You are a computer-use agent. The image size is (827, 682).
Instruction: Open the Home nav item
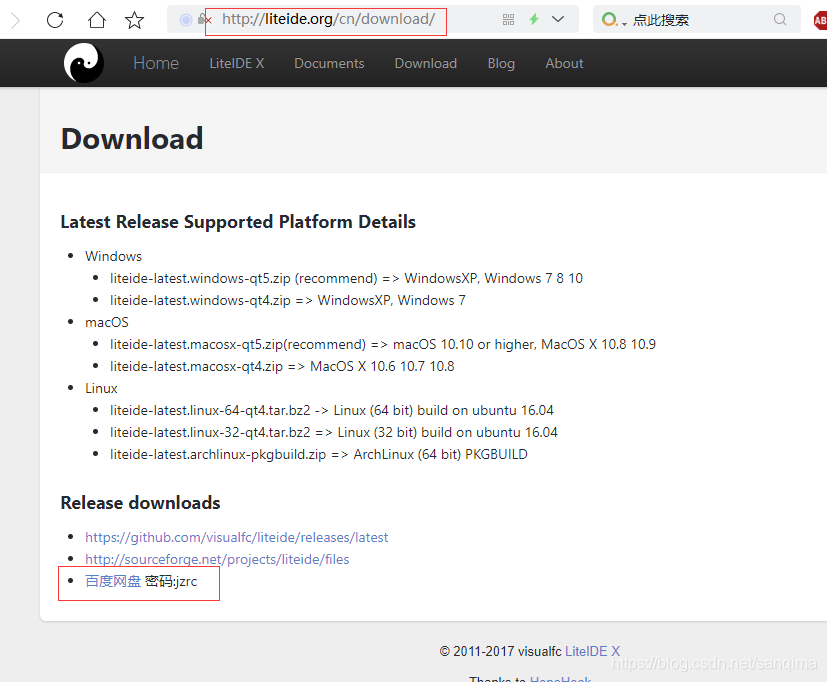pos(156,63)
